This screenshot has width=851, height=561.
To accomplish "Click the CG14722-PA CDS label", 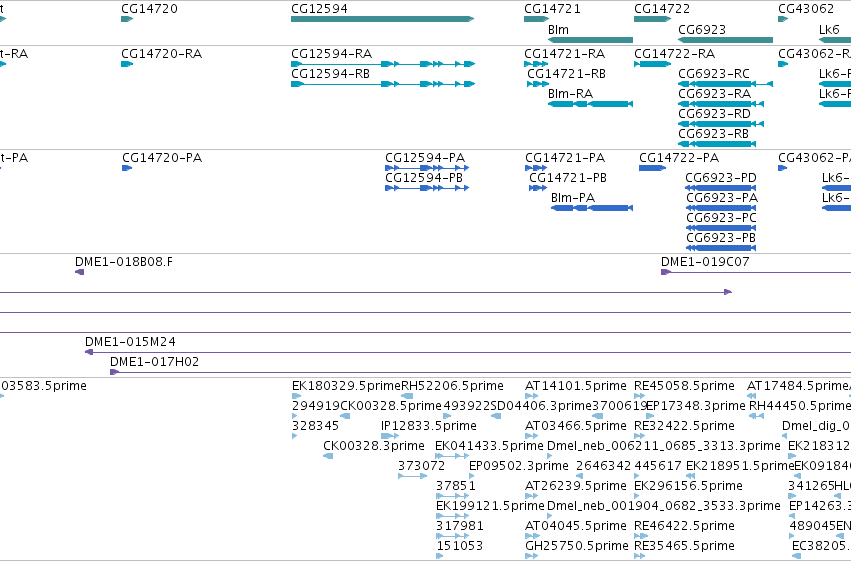I will click(x=679, y=158).
